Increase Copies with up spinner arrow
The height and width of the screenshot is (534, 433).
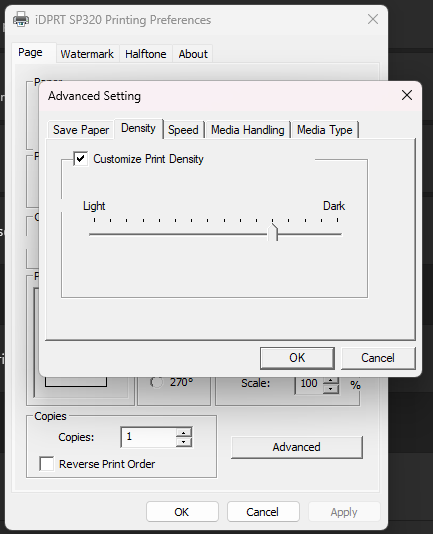coord(184,433)
